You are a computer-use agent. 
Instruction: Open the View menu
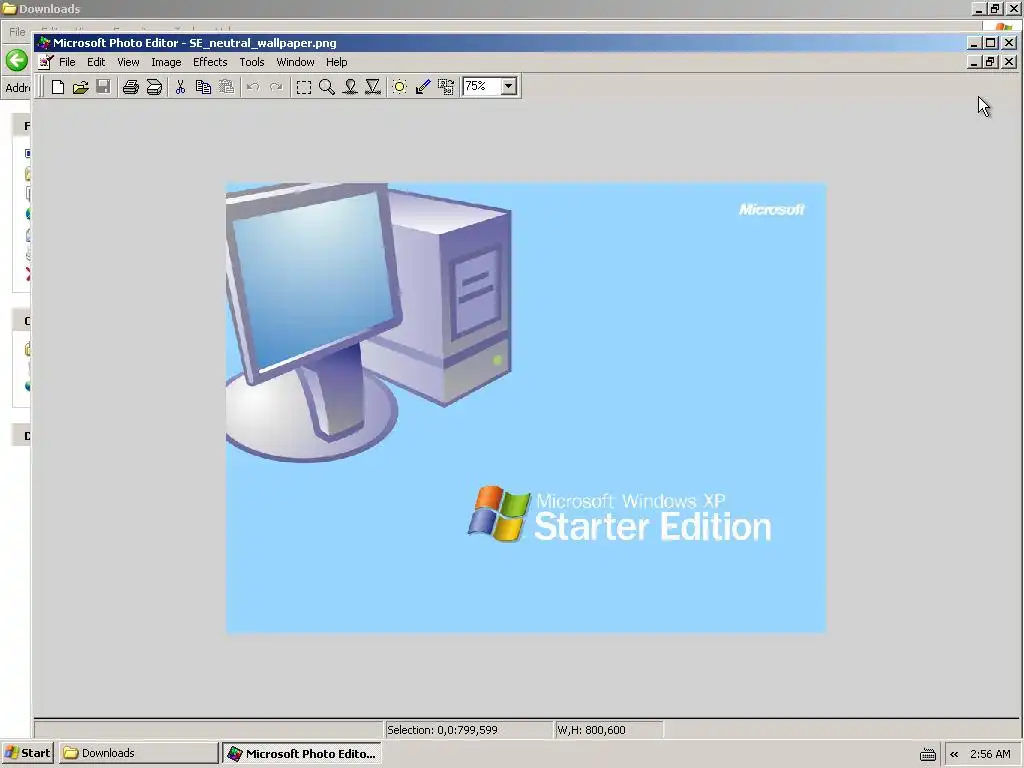(x=128, y=62)
